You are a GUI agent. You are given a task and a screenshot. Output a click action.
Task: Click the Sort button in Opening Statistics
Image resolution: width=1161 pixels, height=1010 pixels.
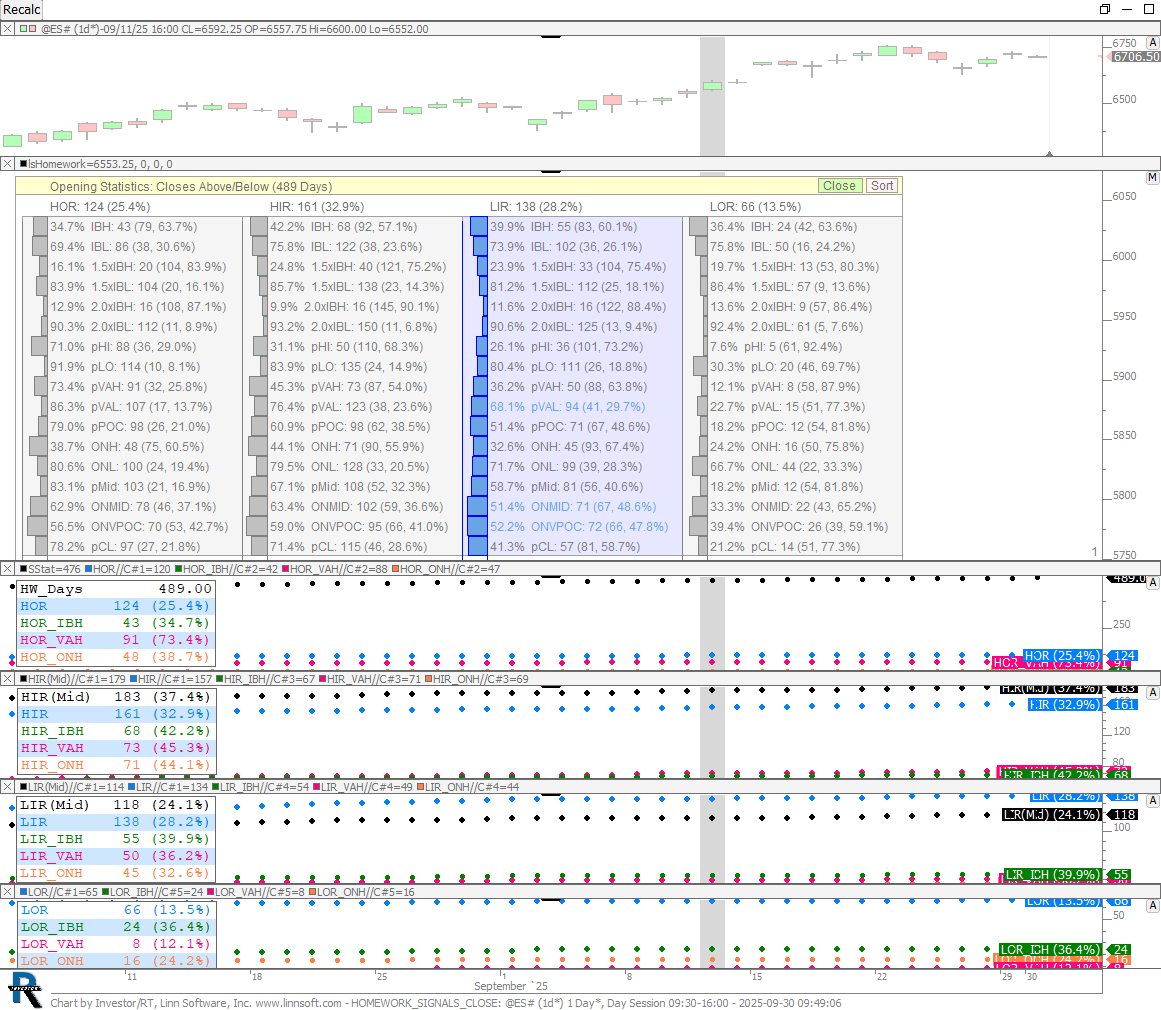pos(881,186)
